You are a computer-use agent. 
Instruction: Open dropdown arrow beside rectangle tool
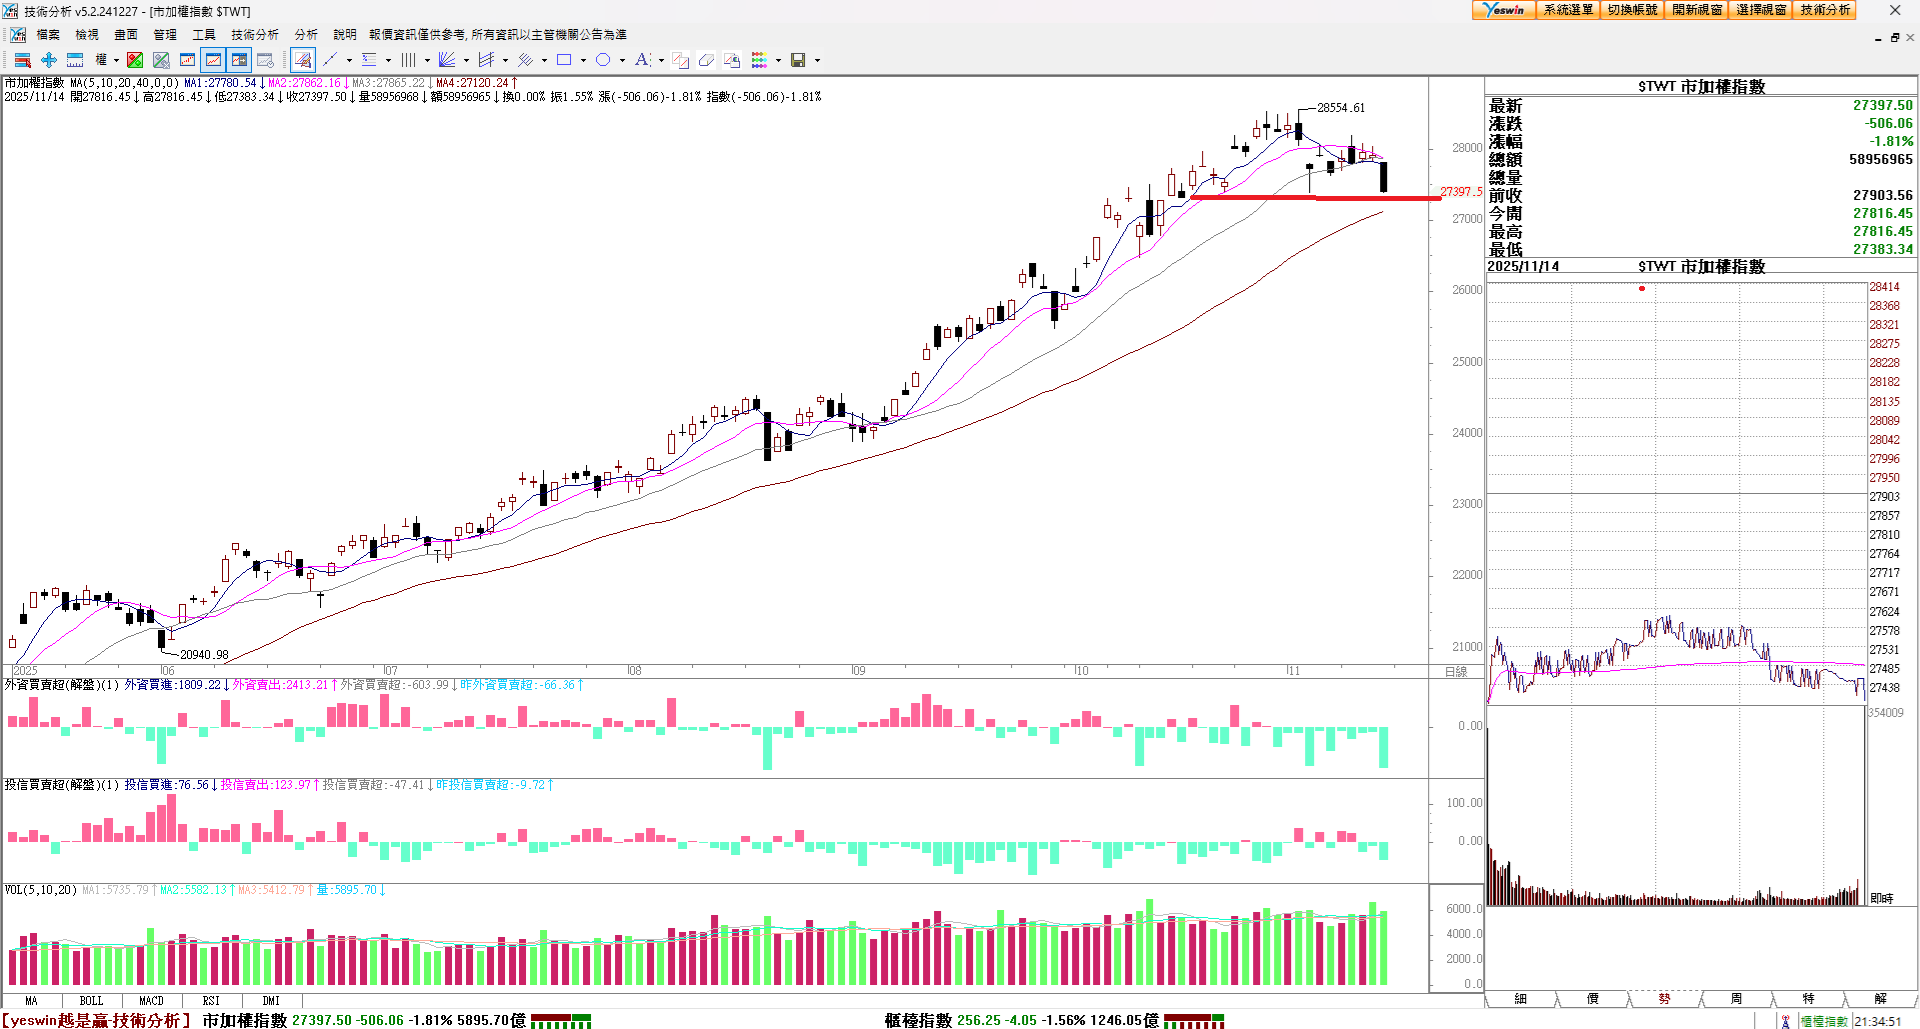pos(583,60)
